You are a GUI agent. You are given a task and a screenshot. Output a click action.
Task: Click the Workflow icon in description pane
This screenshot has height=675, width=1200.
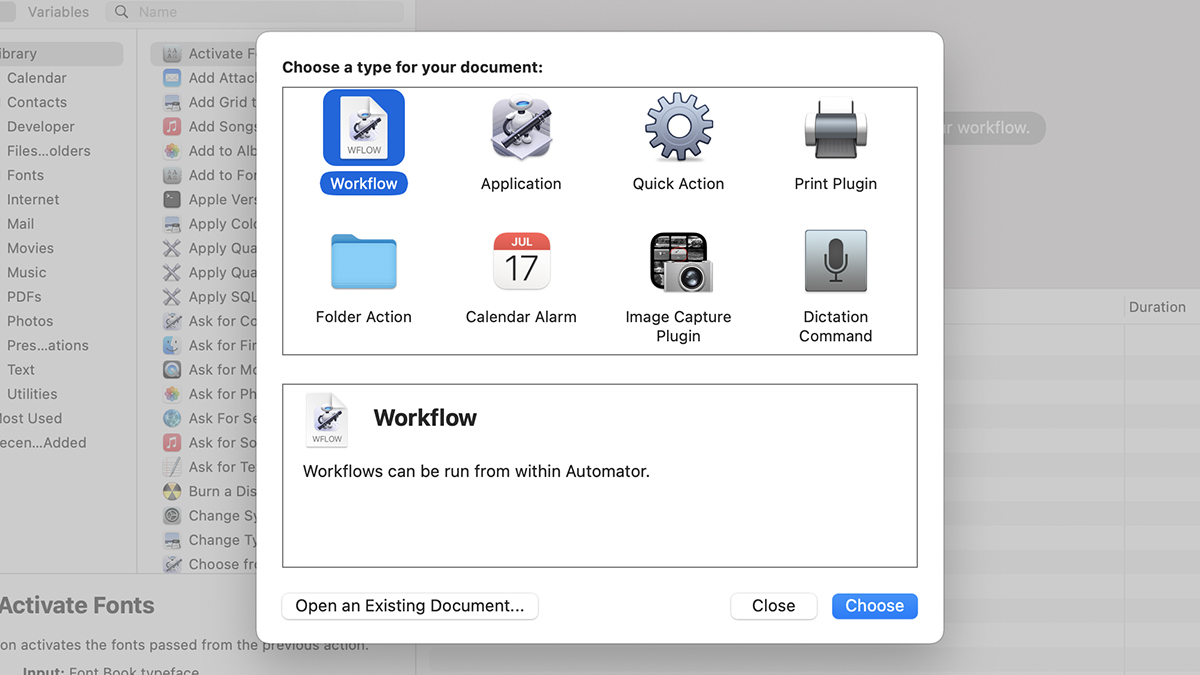click(x=327, y=420)
